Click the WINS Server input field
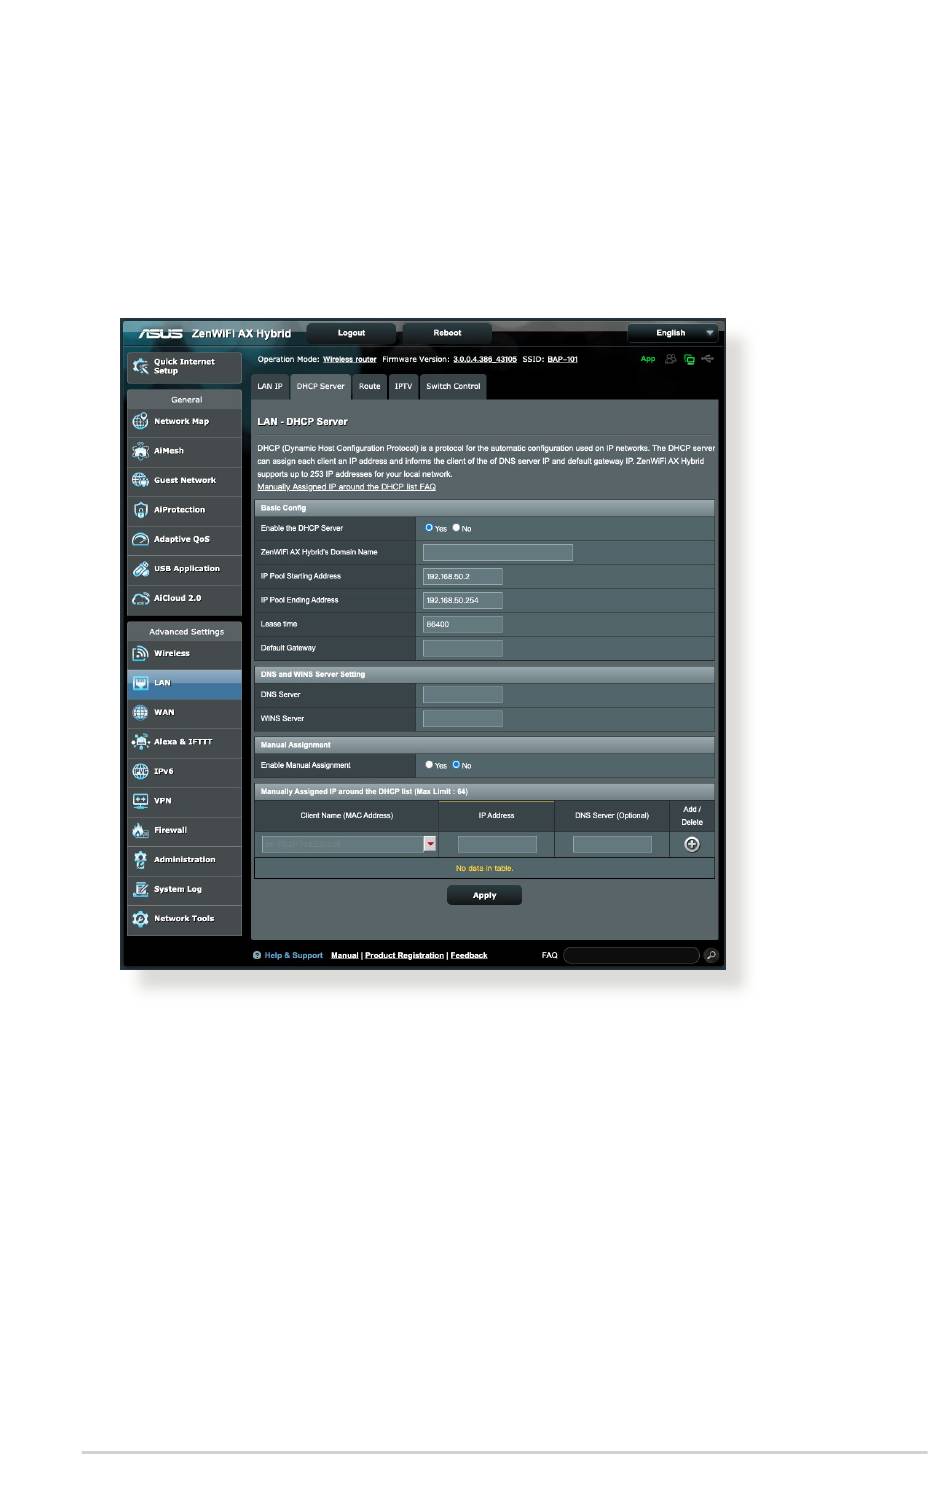Screen dimensions: 950x1485 click(463, 718)
